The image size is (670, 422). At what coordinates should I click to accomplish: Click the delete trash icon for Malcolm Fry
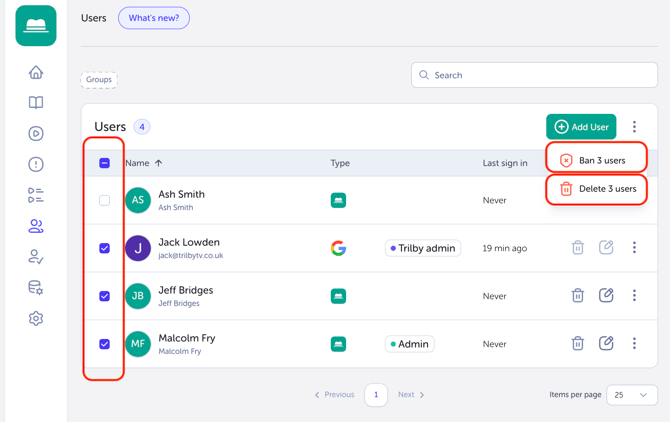[x=578, y=343]
